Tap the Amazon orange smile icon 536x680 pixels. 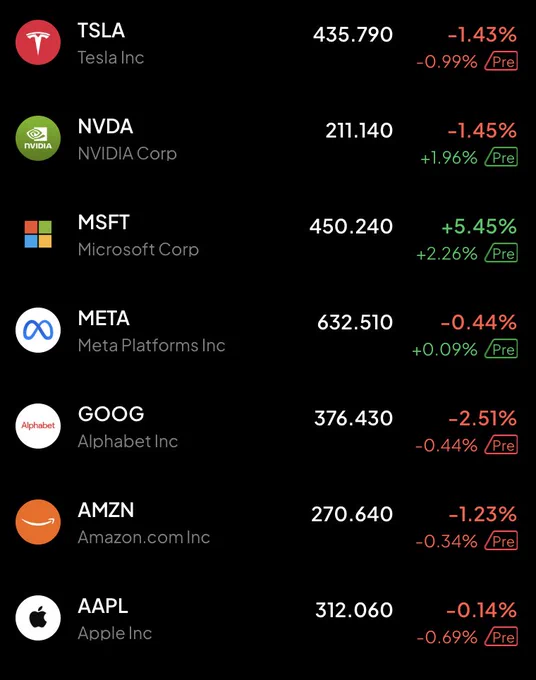[x=38, y=522]
